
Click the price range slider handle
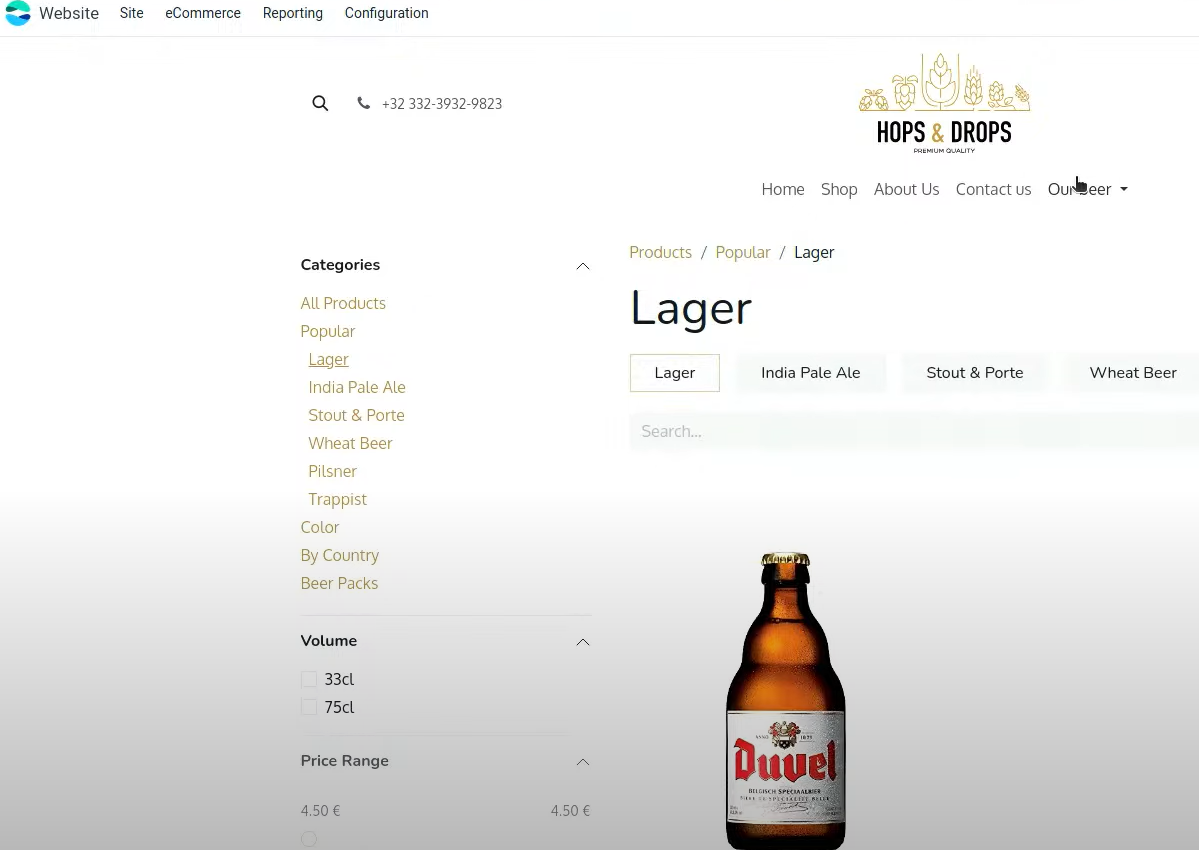pos(309,839)
